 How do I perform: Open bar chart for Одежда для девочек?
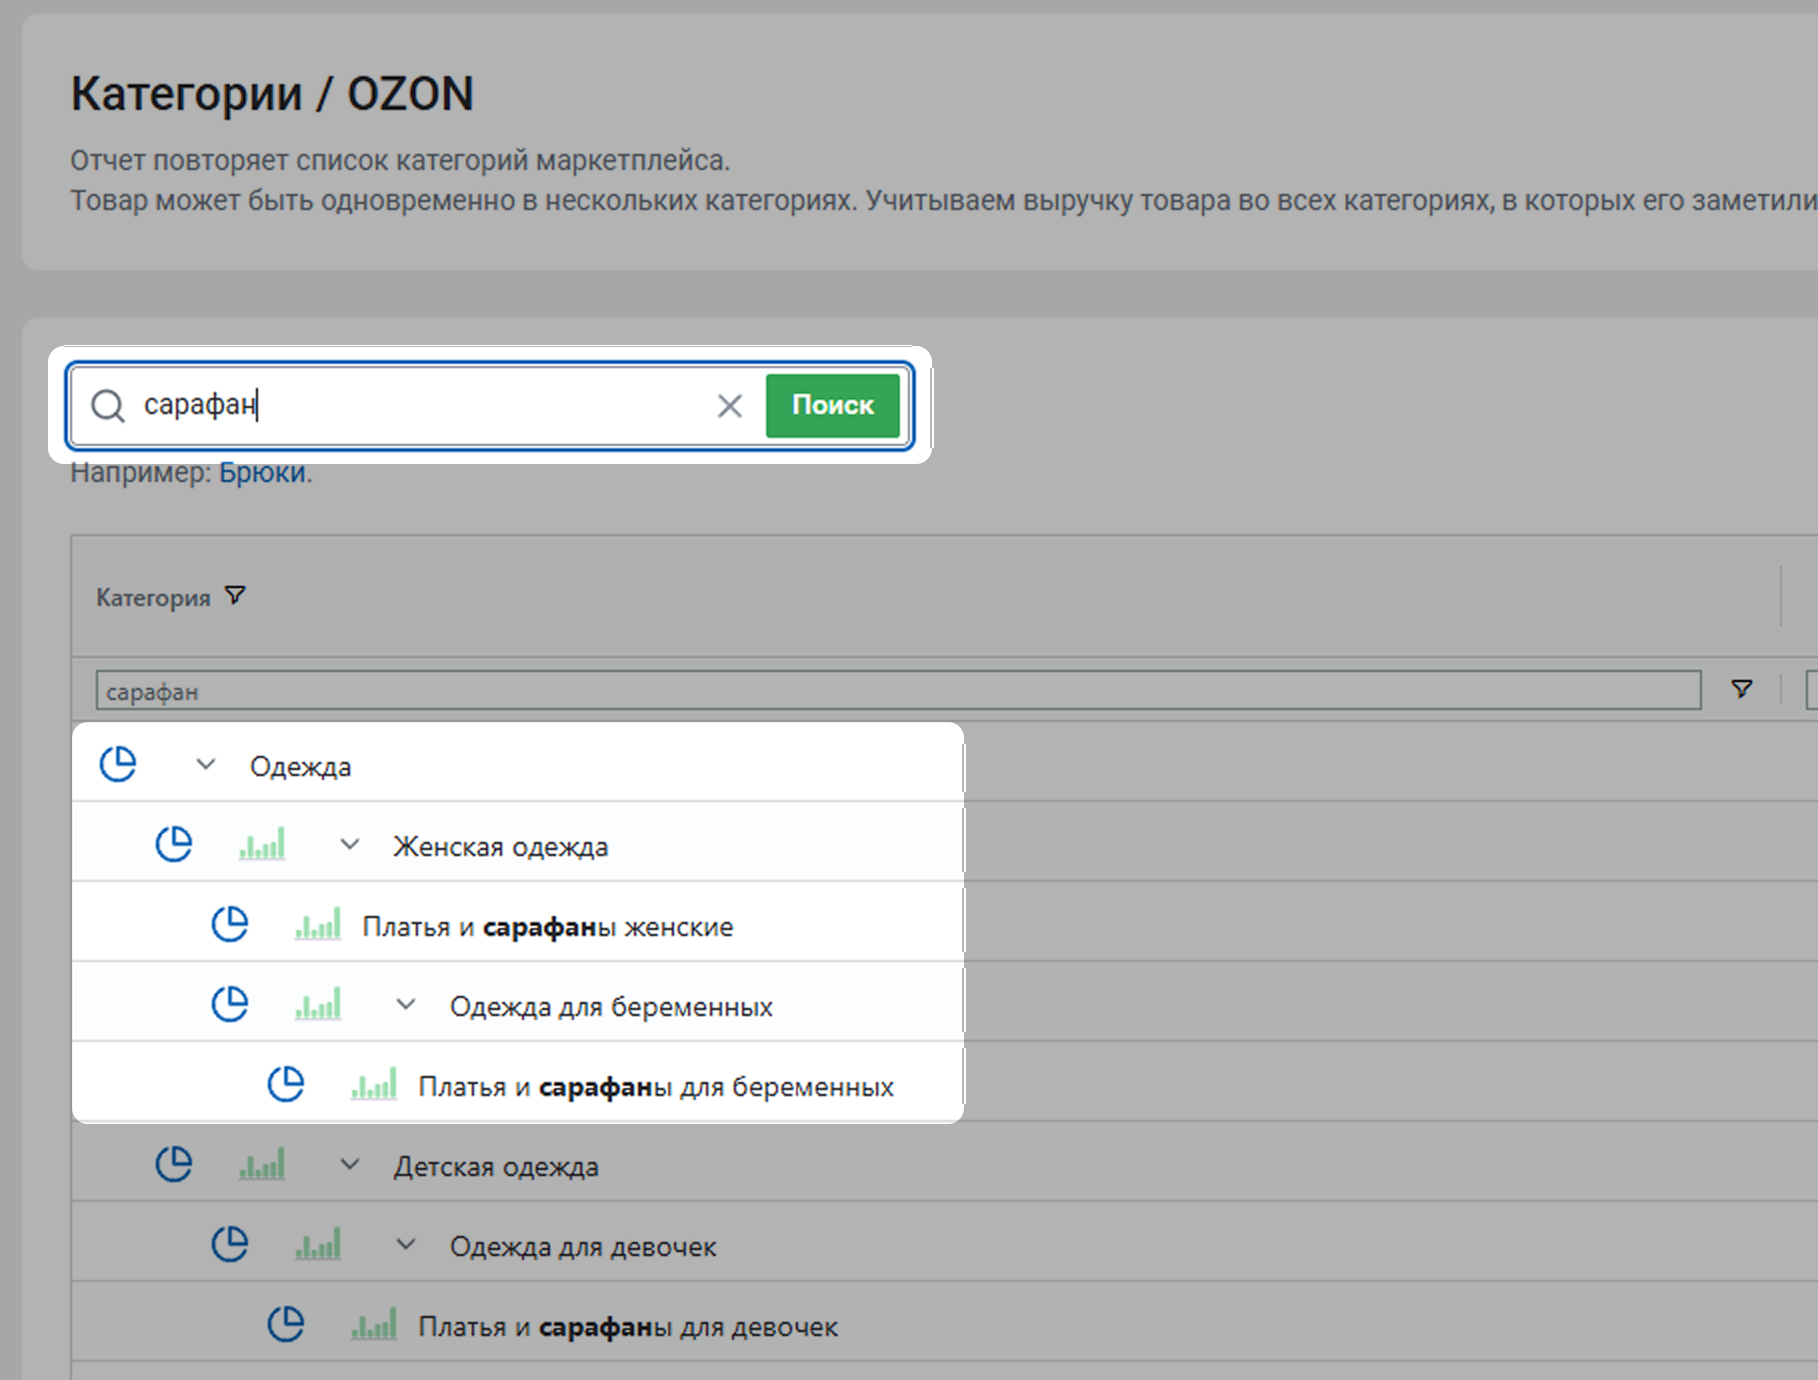click(x=318, y=1244)
